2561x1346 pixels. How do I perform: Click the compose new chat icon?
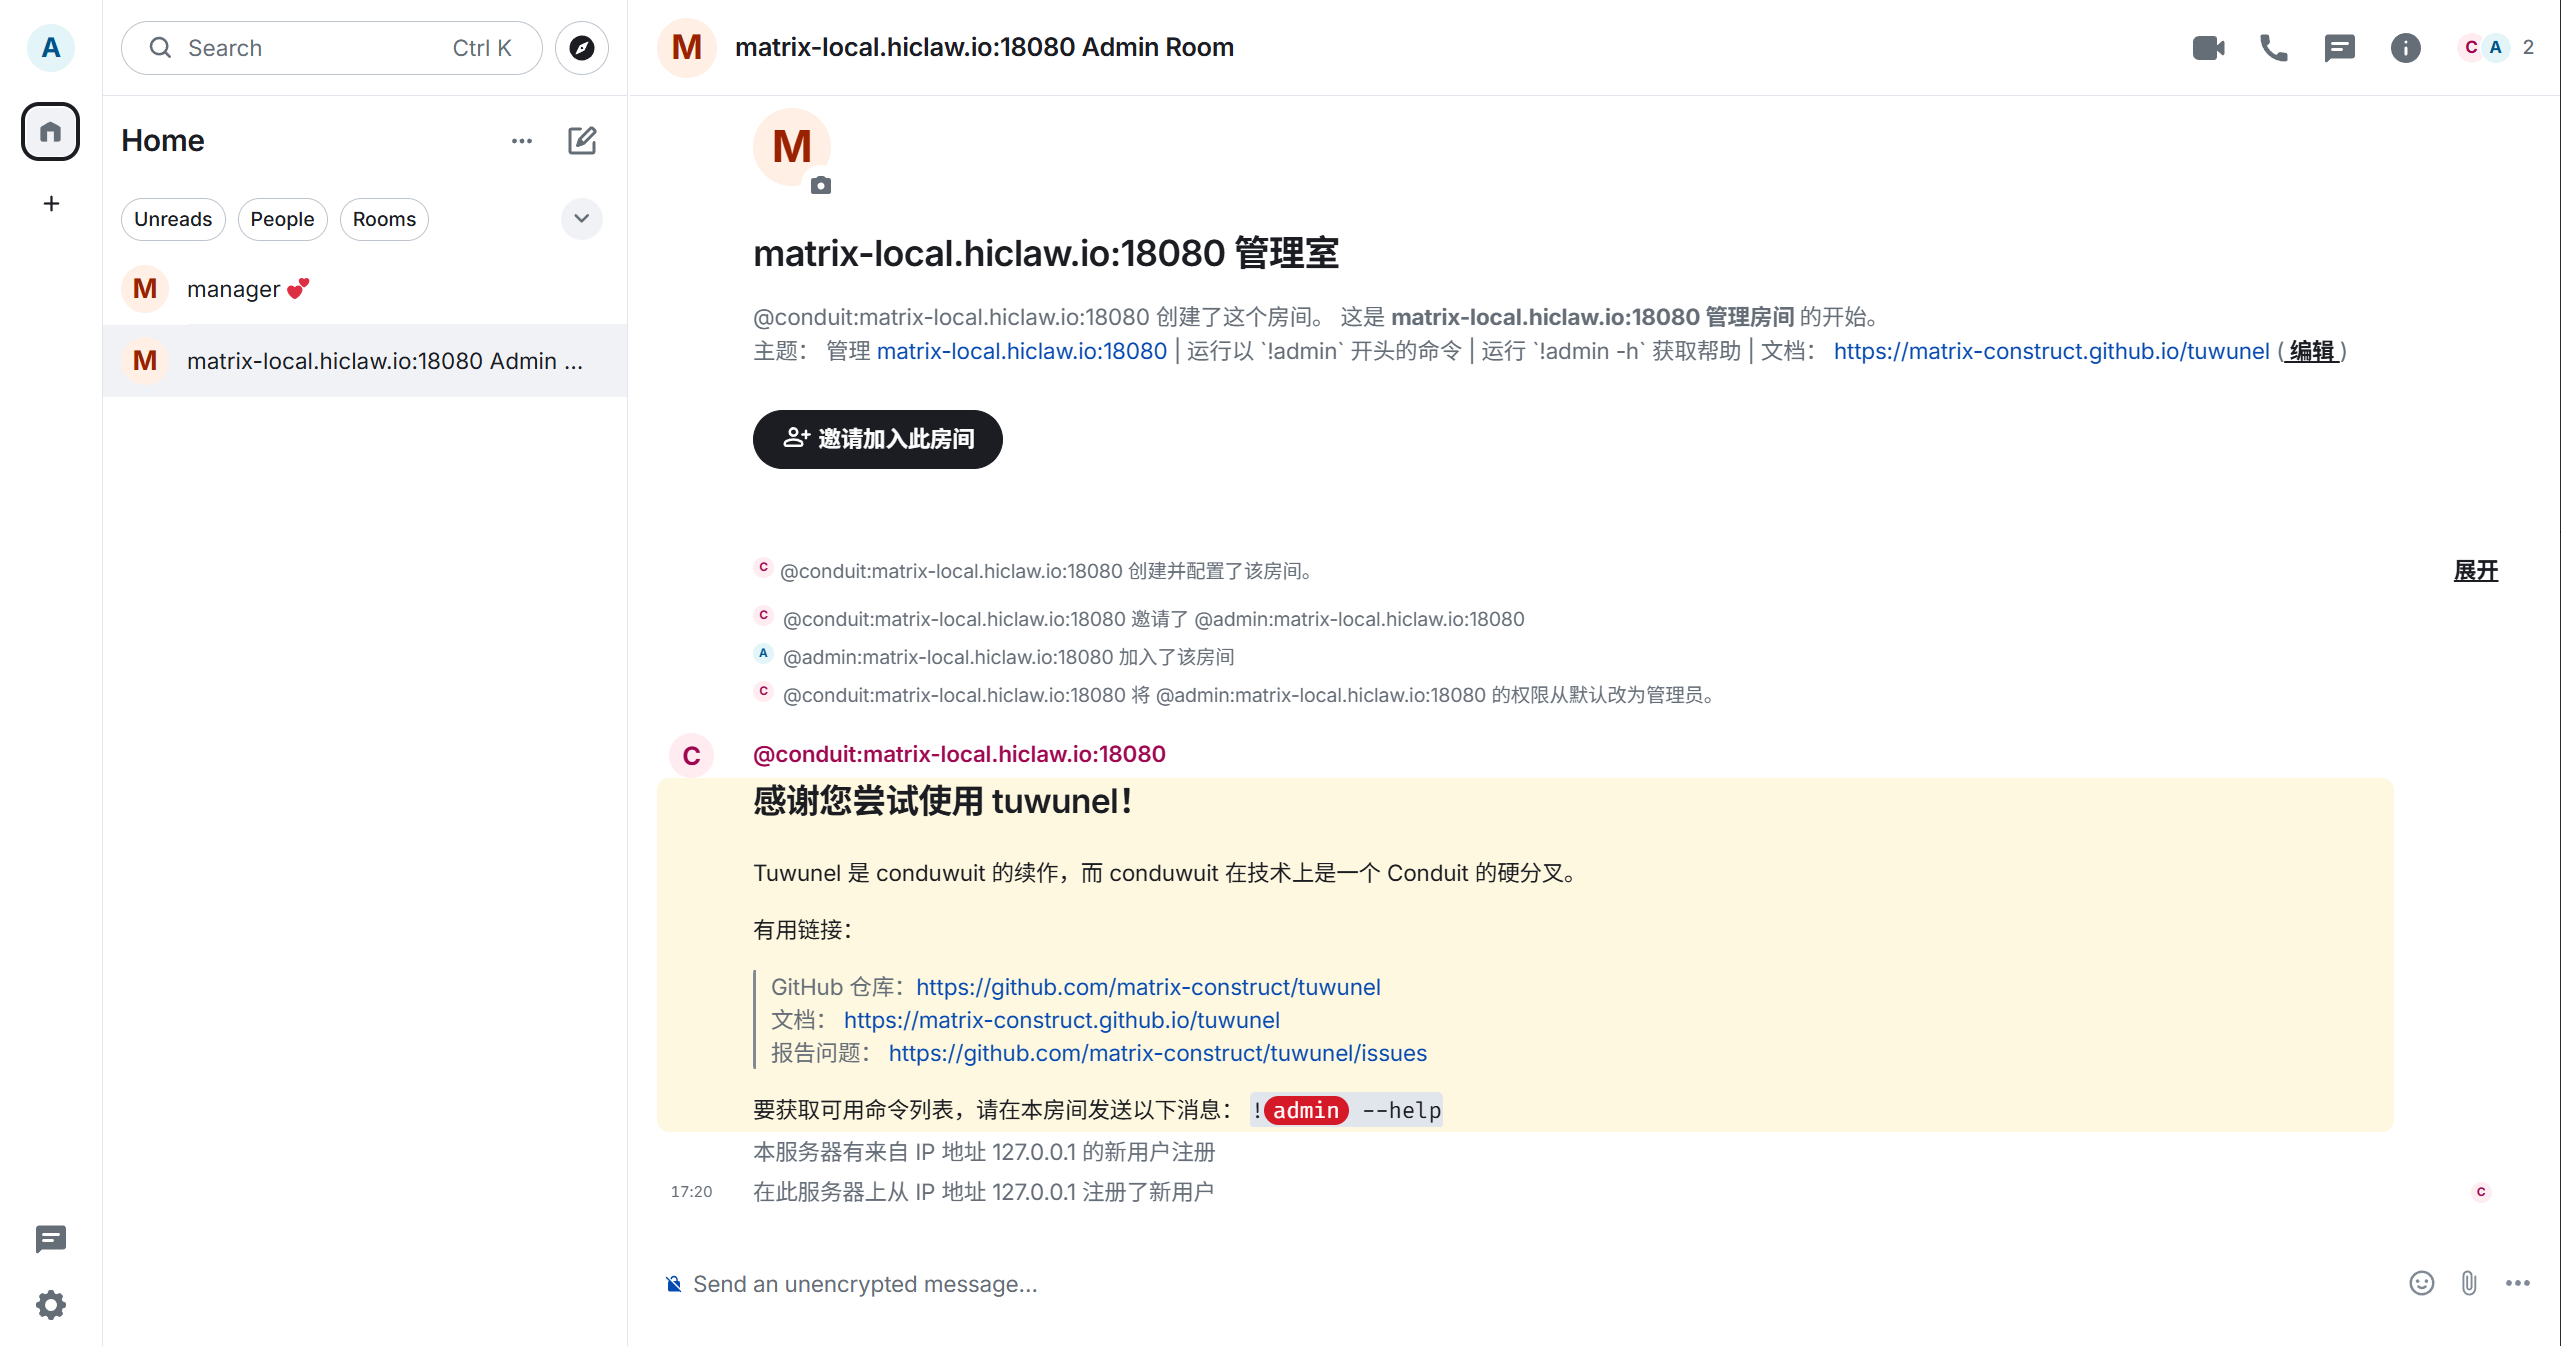582,141
